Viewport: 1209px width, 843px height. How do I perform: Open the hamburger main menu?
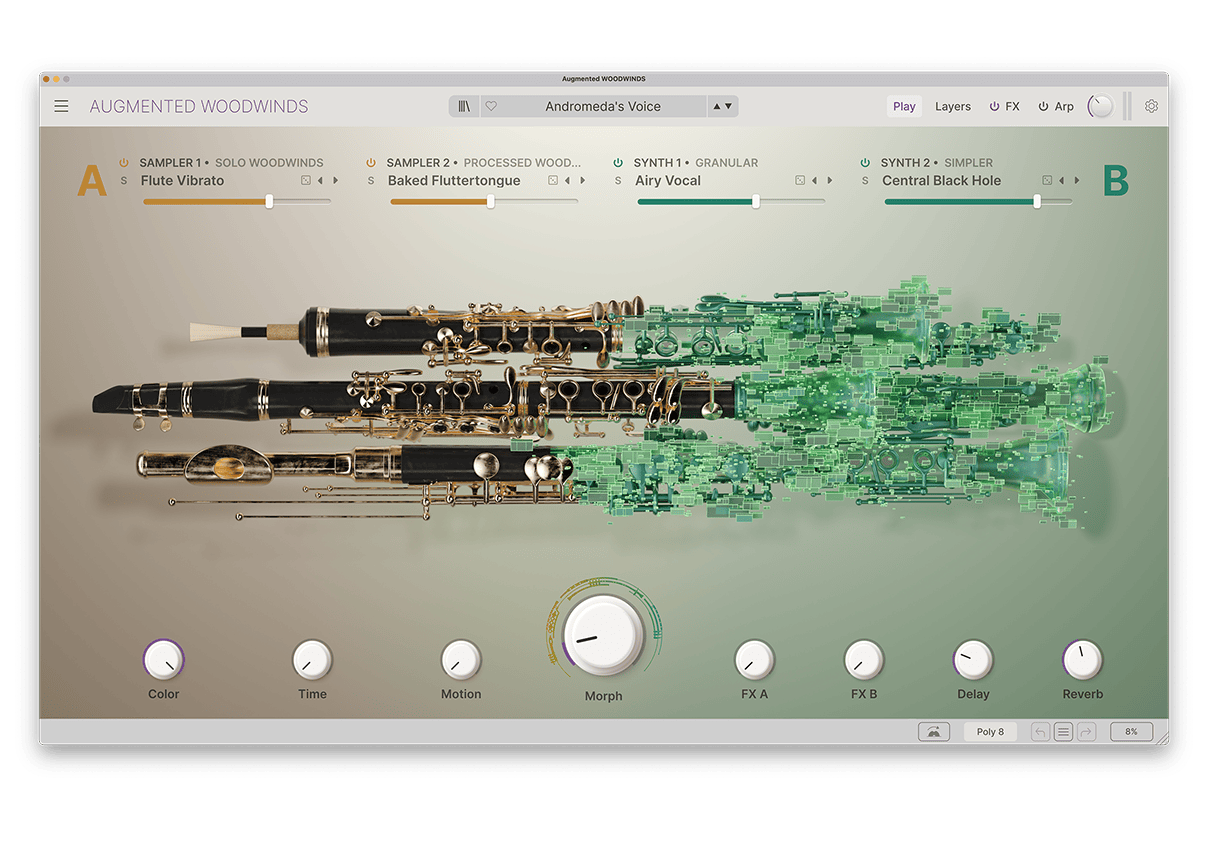[62, 106]
